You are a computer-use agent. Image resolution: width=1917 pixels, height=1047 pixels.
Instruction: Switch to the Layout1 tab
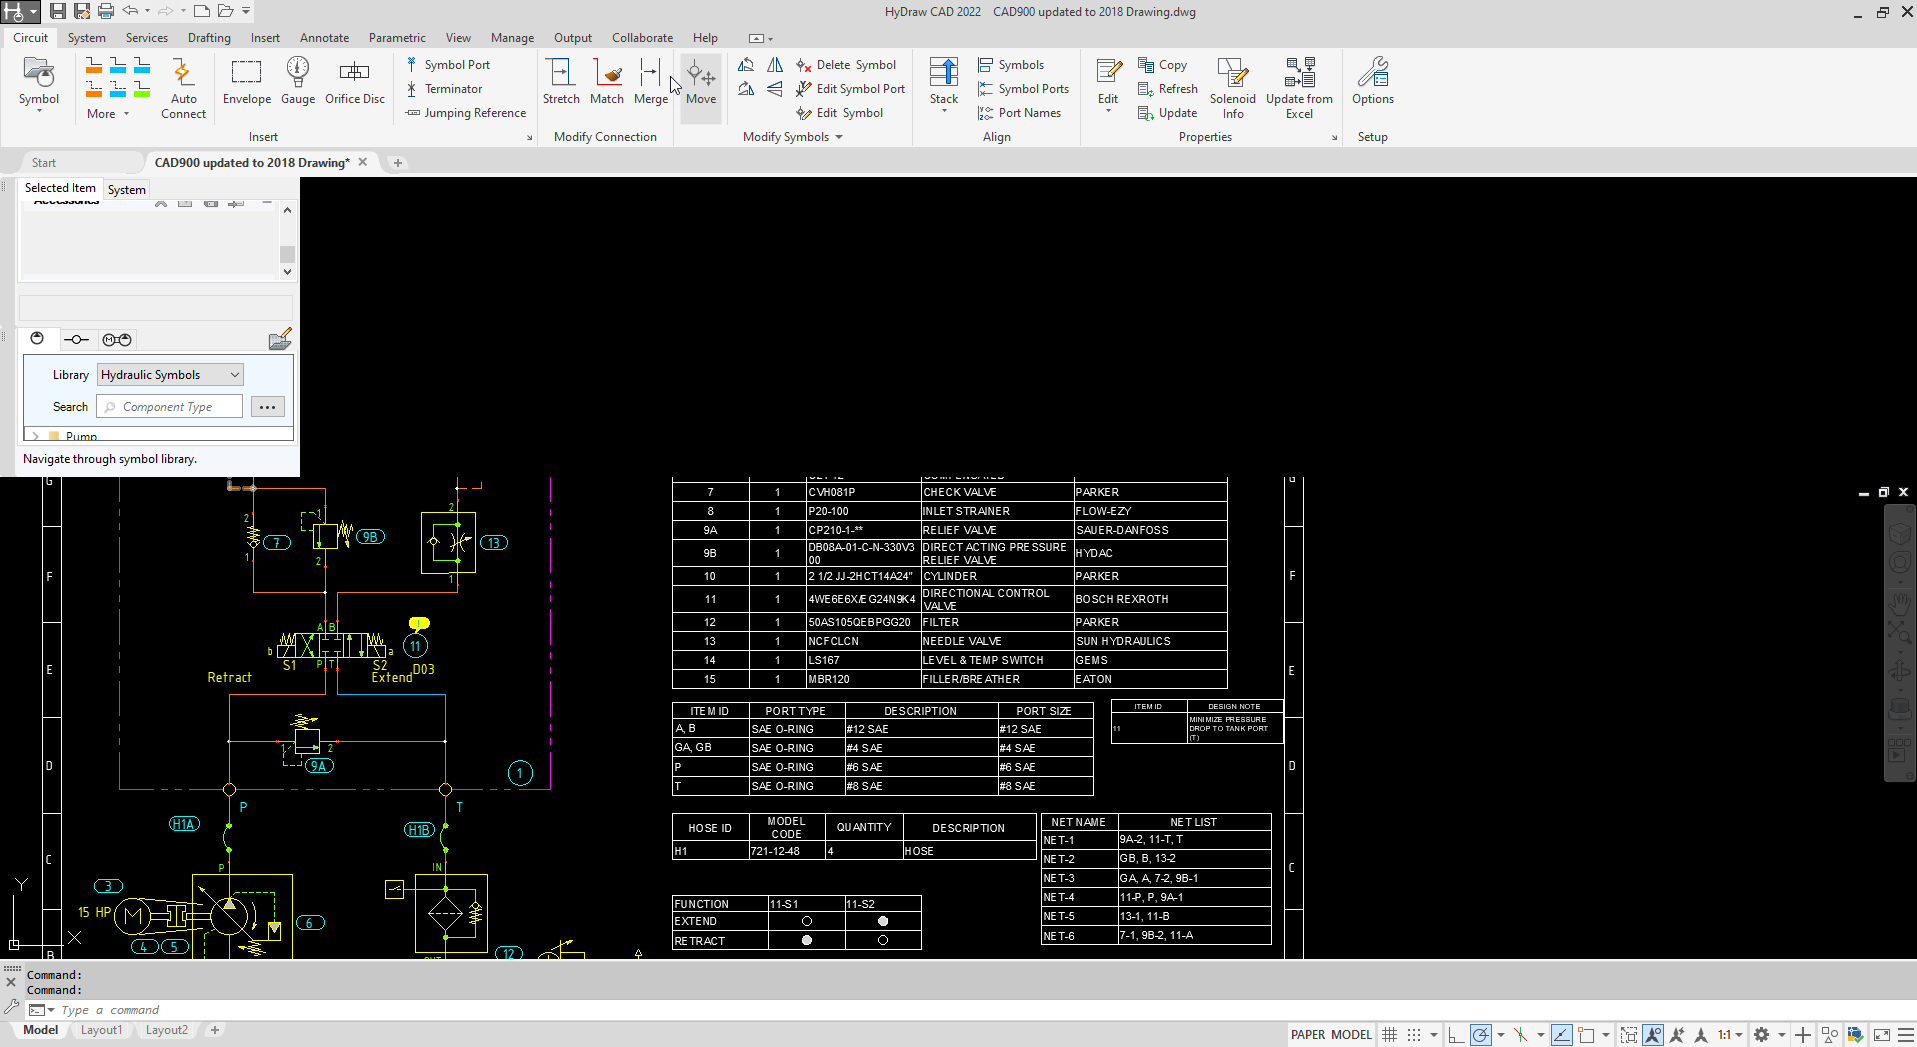101,1030
